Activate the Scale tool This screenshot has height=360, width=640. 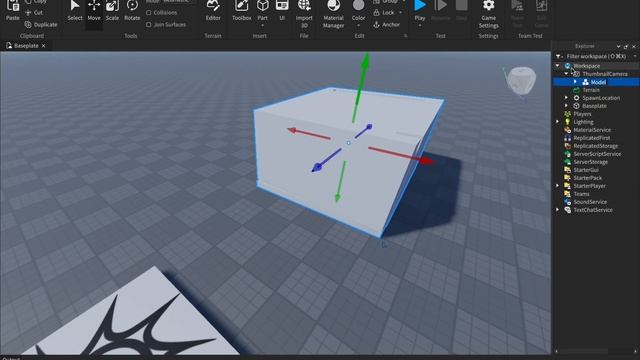[x=112, y=11]
